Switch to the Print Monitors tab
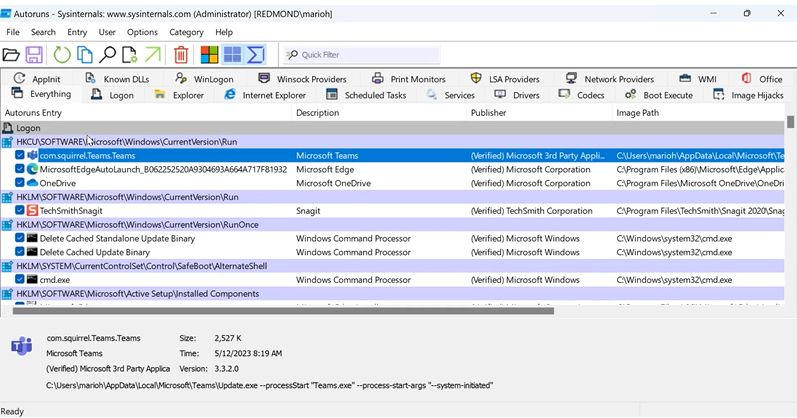 [x=409, y=79]
